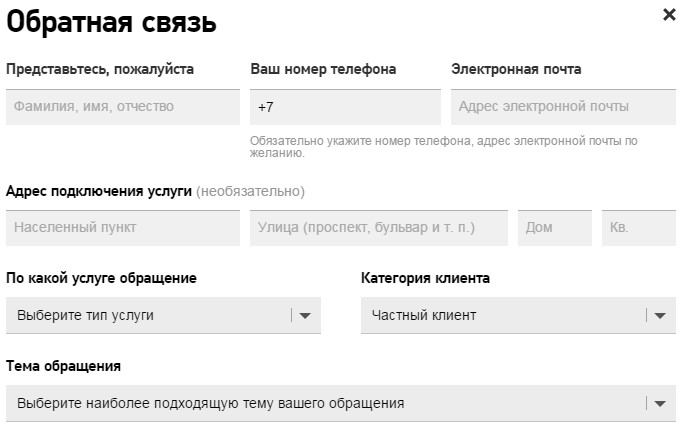Screen dimensions: 681x431
Task: Expand the Тема обращения dropdown arrow
Action: tap(659, 404)
